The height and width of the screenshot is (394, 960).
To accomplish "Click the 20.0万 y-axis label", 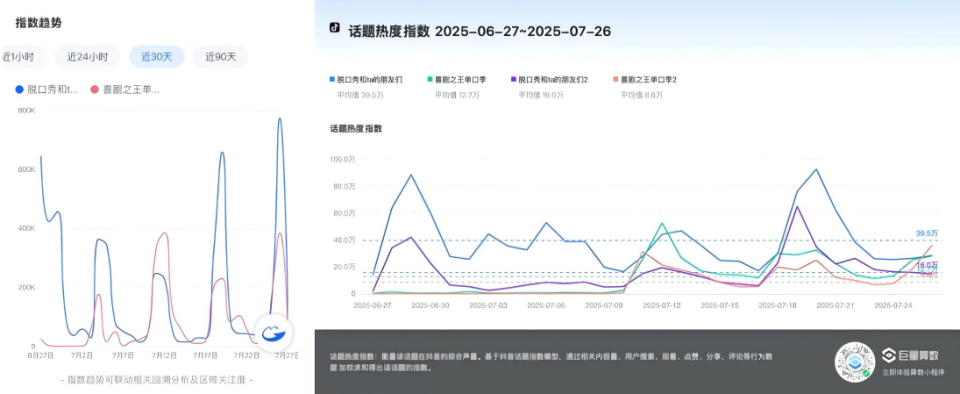I will [344, 267].
